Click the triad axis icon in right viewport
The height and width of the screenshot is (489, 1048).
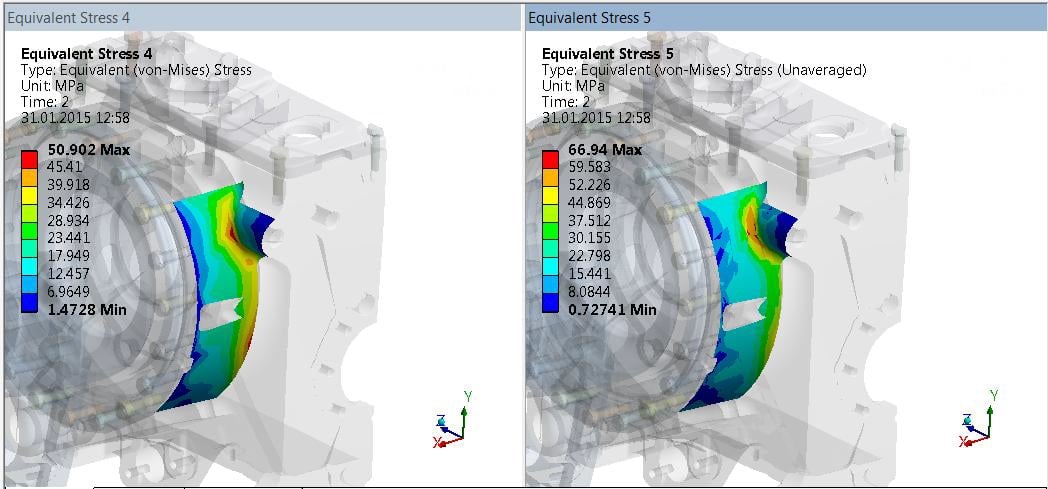pos(979,419)
